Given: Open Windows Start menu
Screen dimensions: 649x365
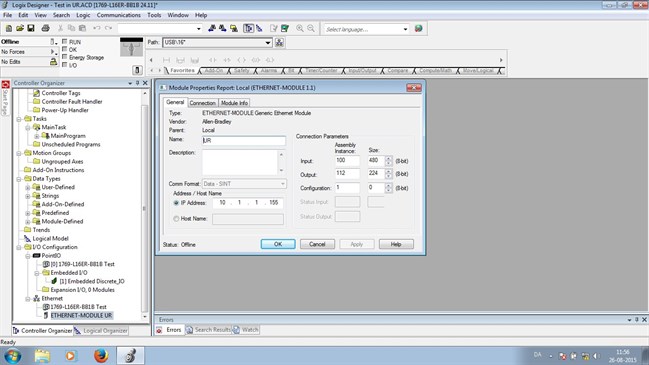Looking at the screenshot, I should coord(12,355).
